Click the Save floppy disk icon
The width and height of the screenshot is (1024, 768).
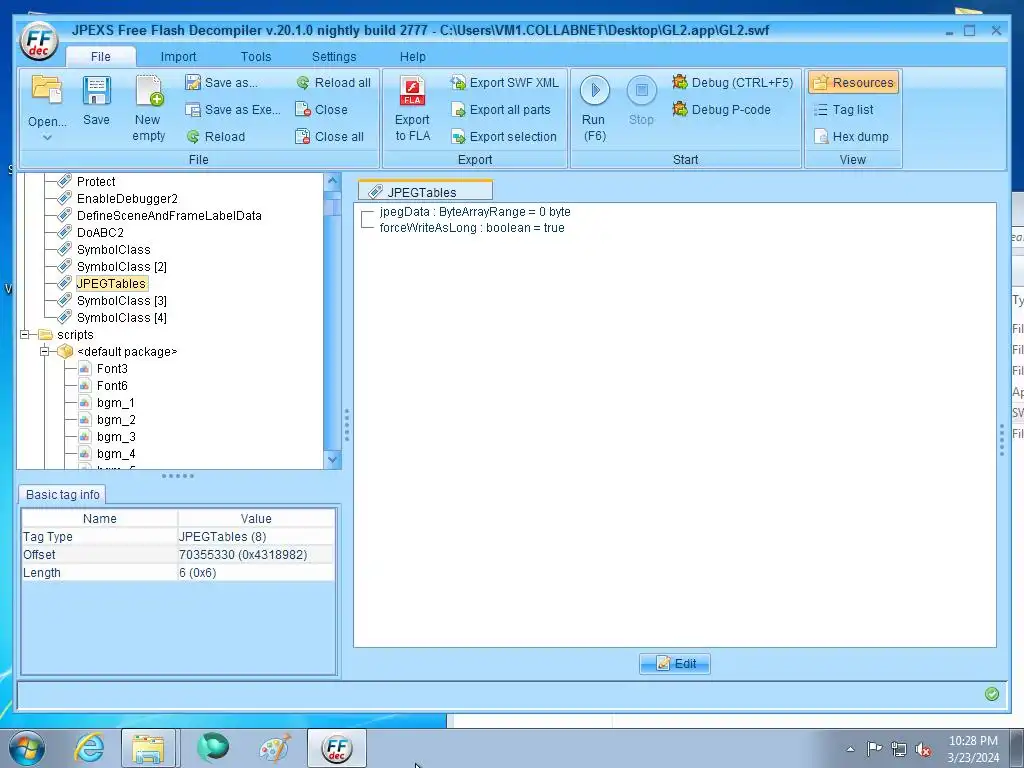96,91
